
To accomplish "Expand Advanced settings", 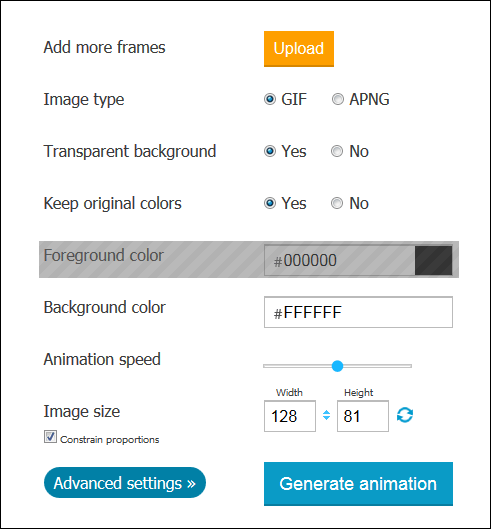I will coord(125,483).
